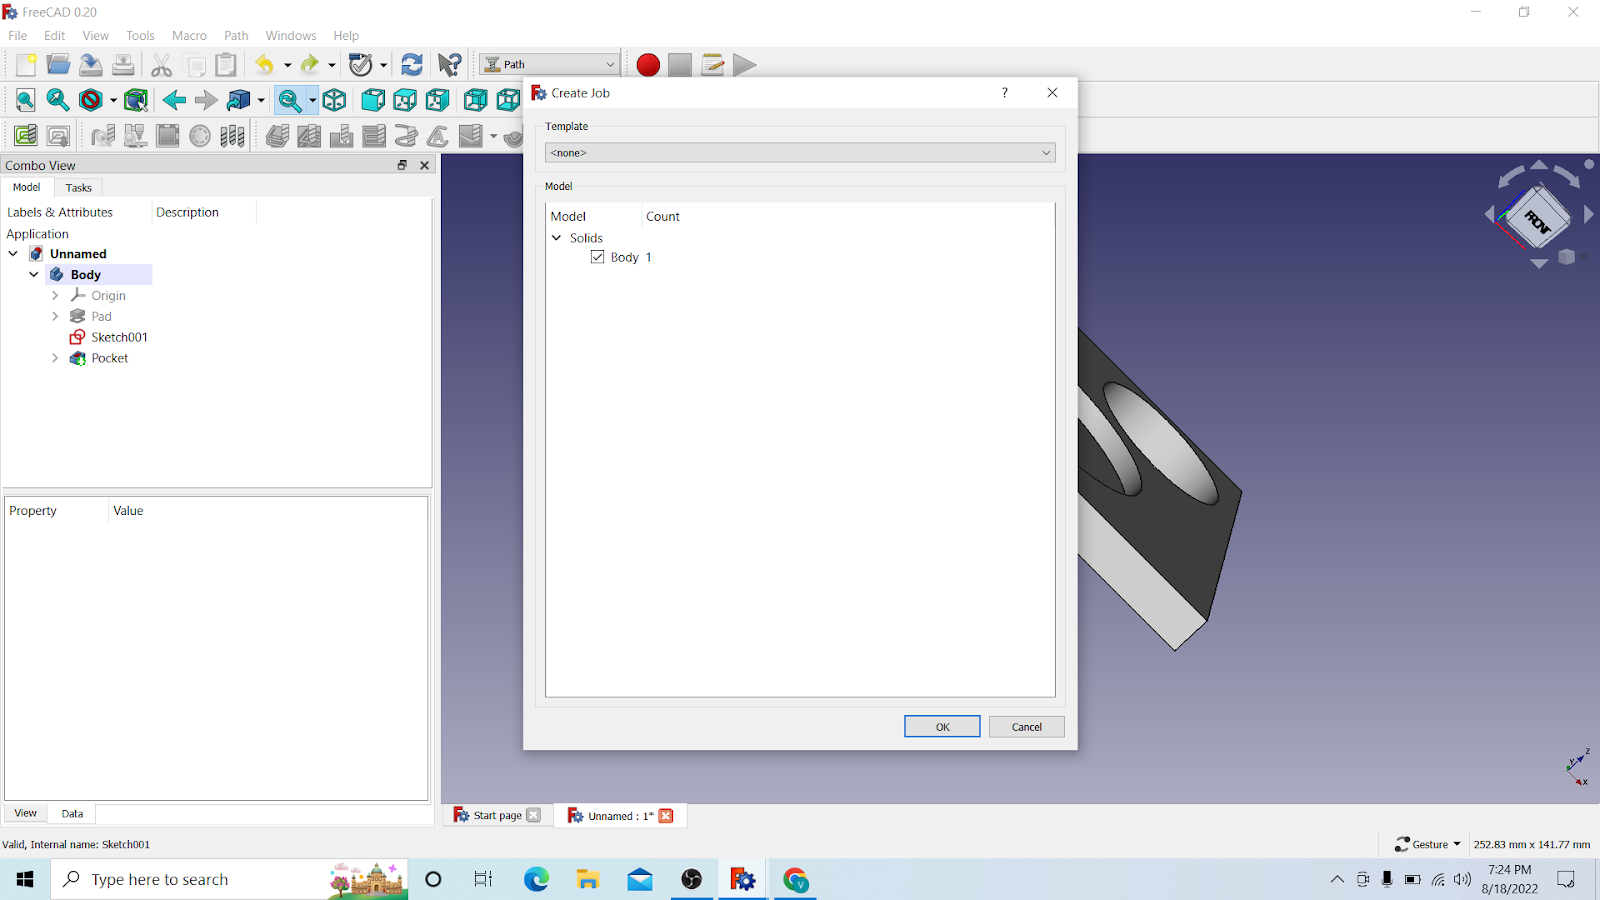Click the Fit All zoom icon
1600x900 pixels.
(x=26, y=100)
